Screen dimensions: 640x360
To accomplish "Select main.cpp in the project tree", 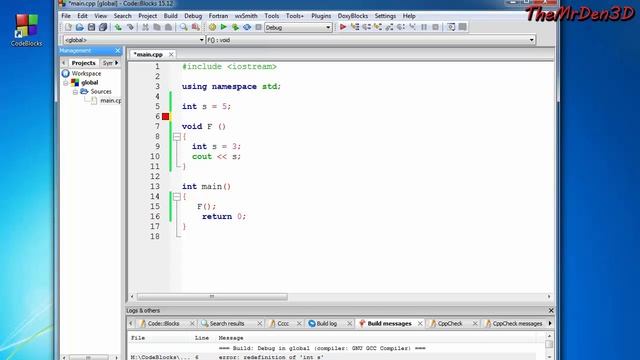I will point(111,100).
